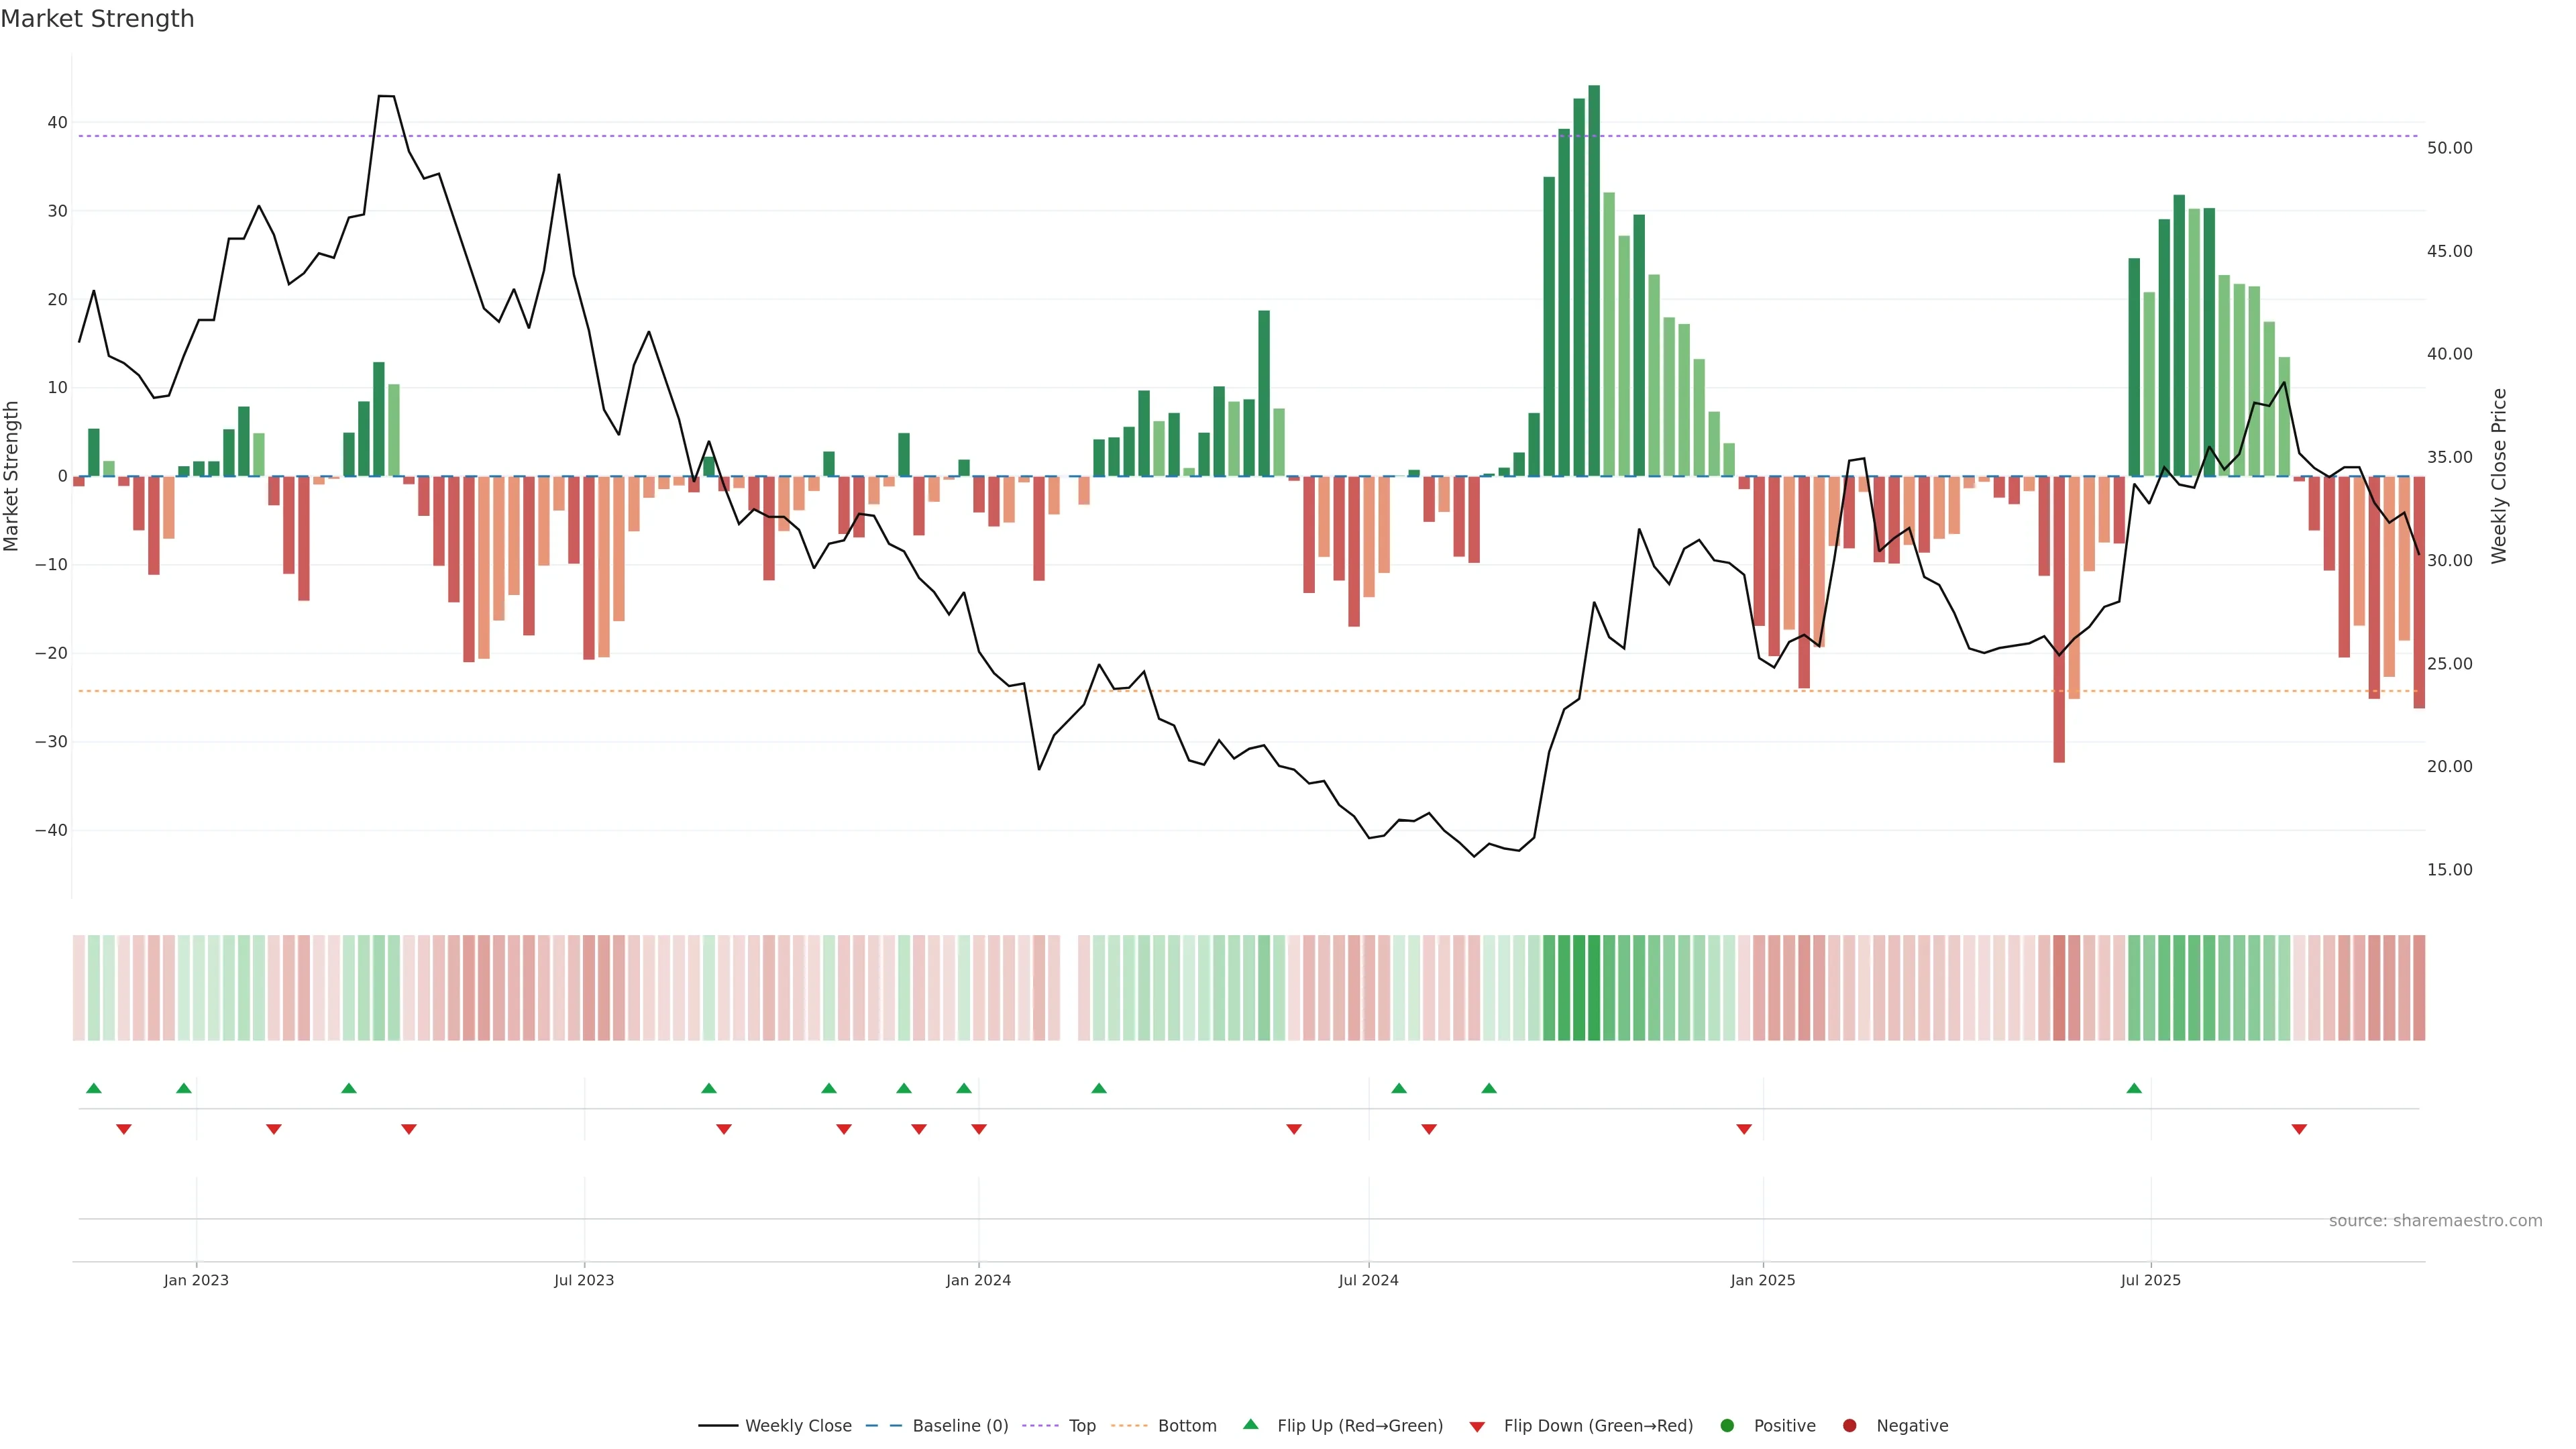Click the first green flip up triangle

coord(94,1088)
